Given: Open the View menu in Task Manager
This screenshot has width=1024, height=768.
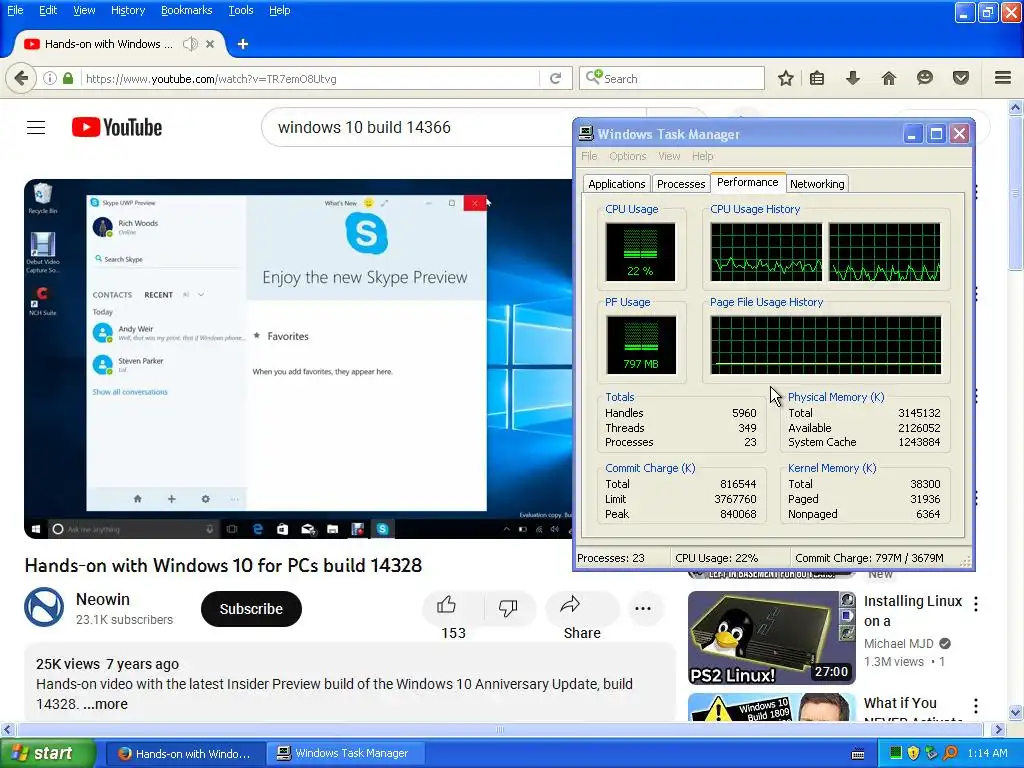Looking at the screenshot, I should (x=669, y=156).
